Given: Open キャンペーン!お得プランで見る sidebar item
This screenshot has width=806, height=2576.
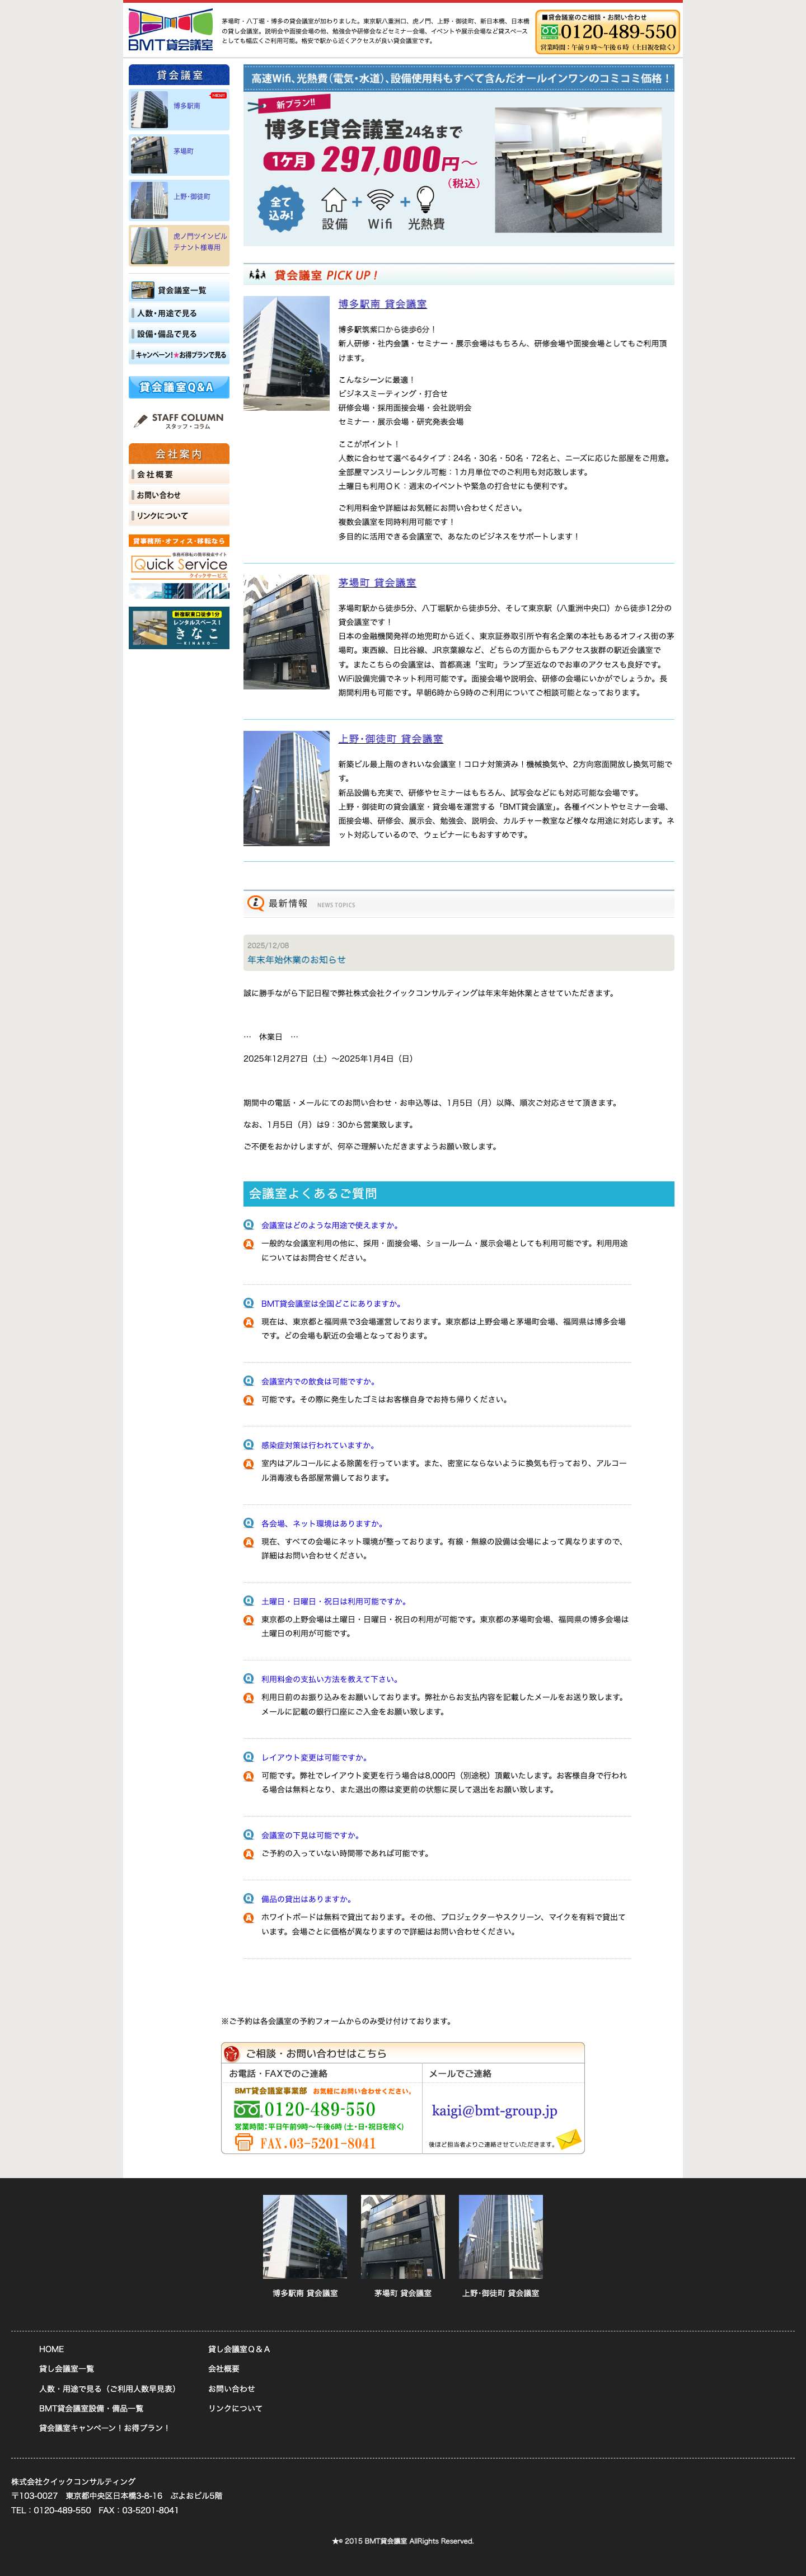Looking at the screenshot, I should tap(179, 355).
